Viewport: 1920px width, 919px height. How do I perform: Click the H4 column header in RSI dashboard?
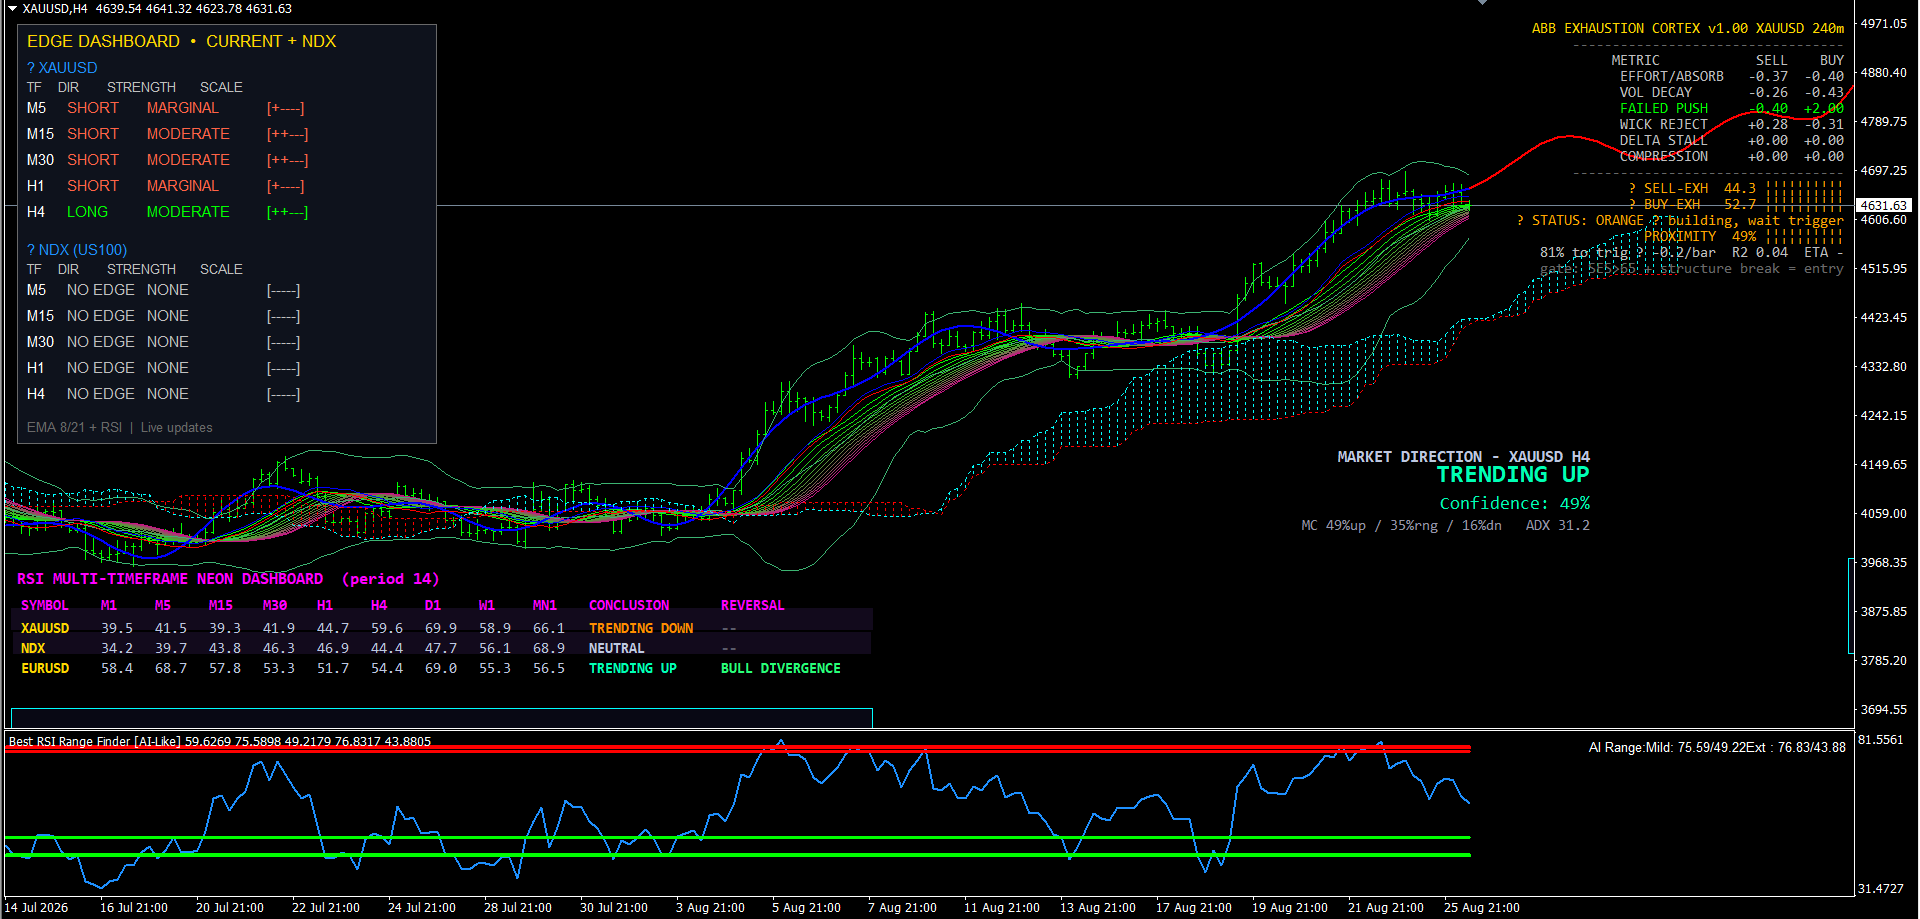(379, 605)
